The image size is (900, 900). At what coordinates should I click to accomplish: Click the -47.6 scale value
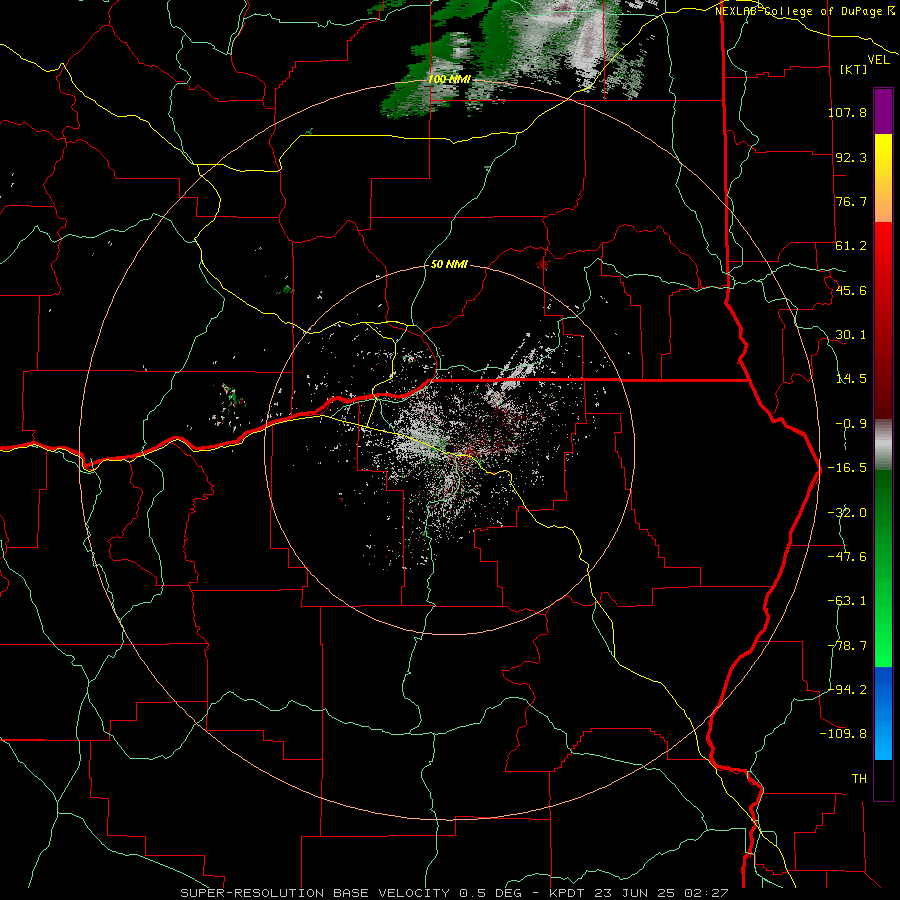tap(847, 557)
